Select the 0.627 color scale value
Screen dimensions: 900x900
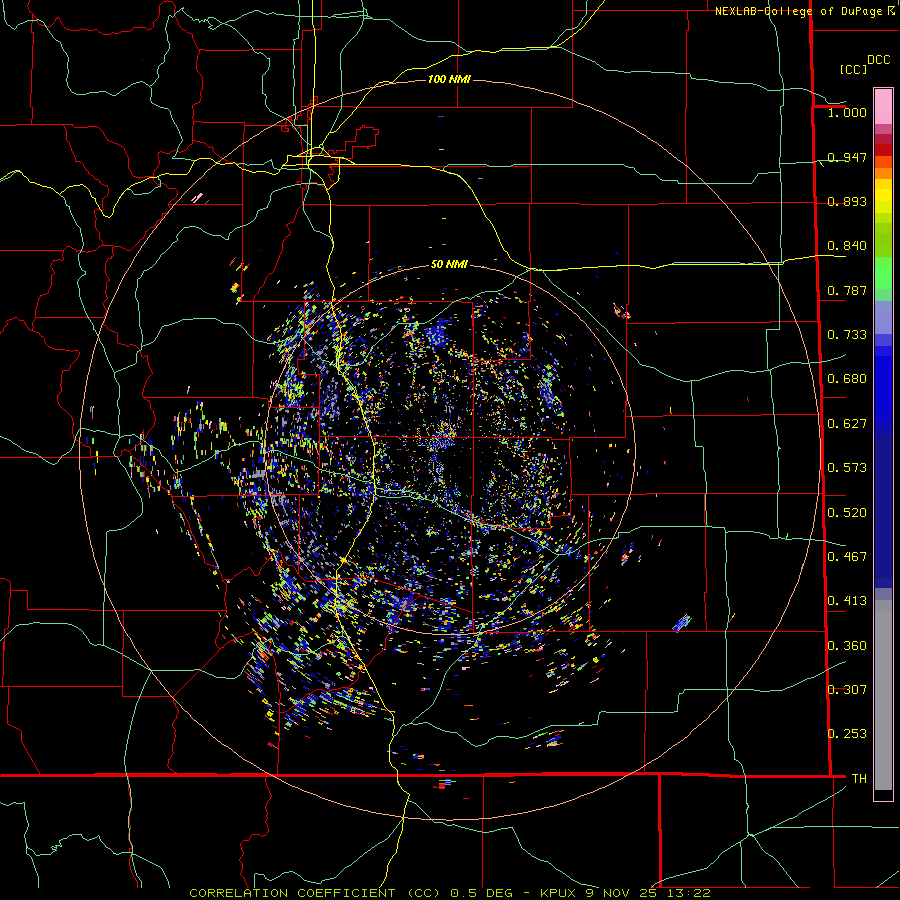[x=847, y=424]
